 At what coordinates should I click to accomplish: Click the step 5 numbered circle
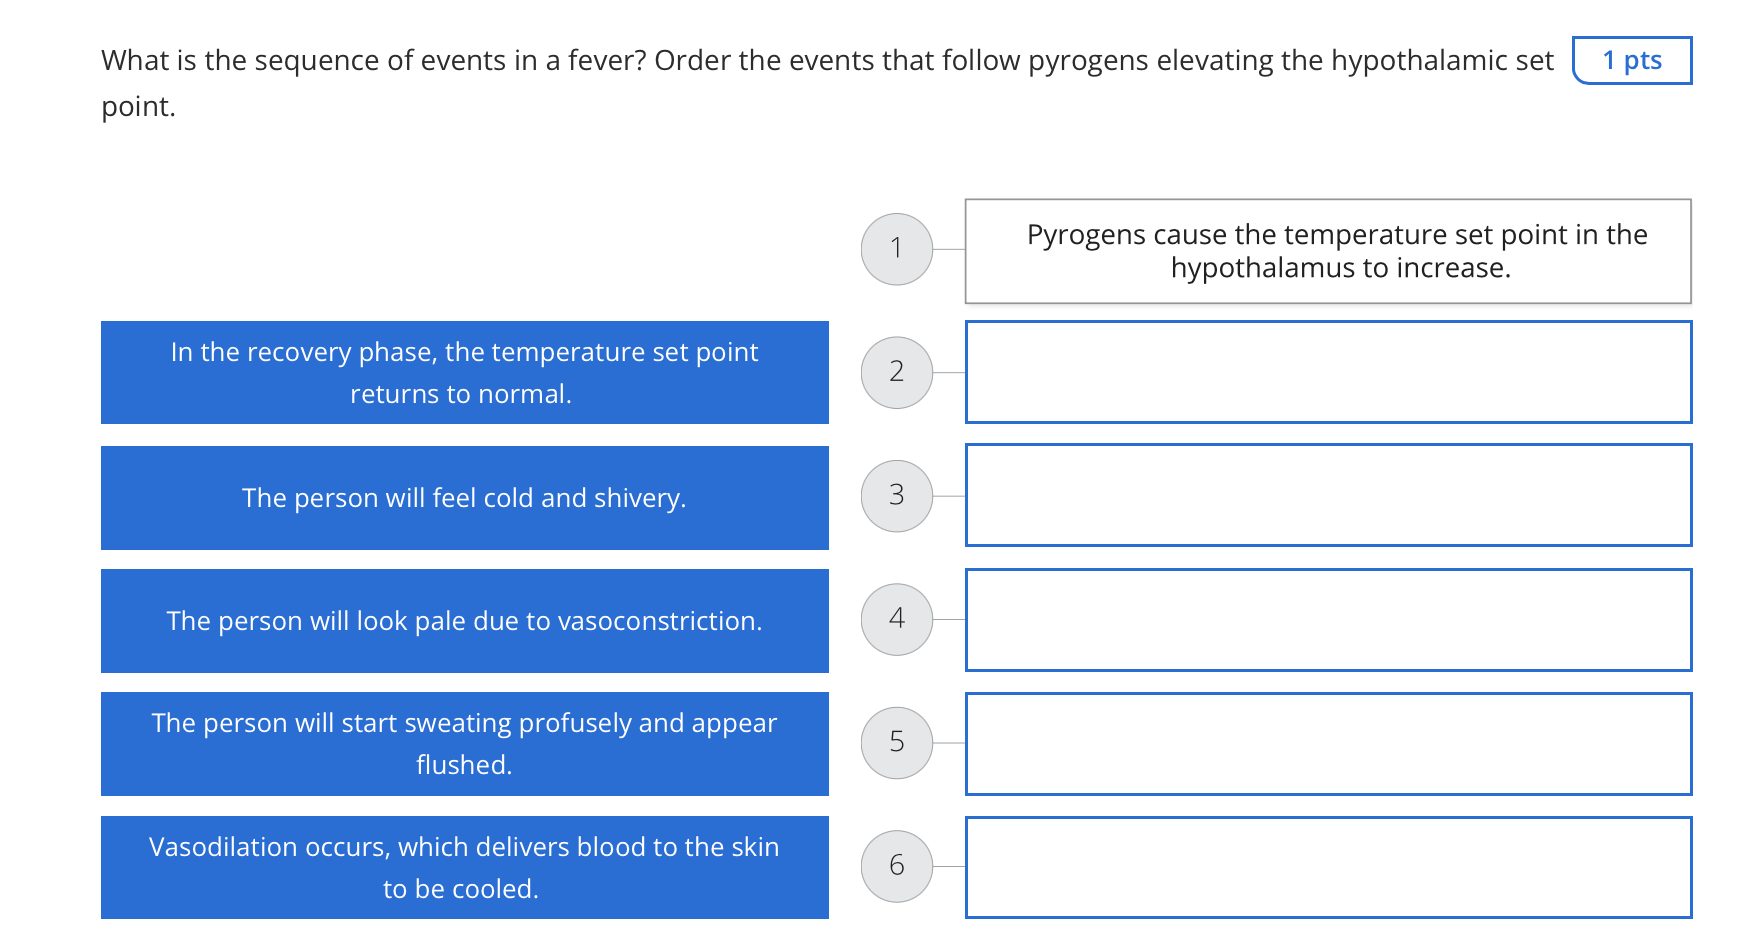pos(896,742)
